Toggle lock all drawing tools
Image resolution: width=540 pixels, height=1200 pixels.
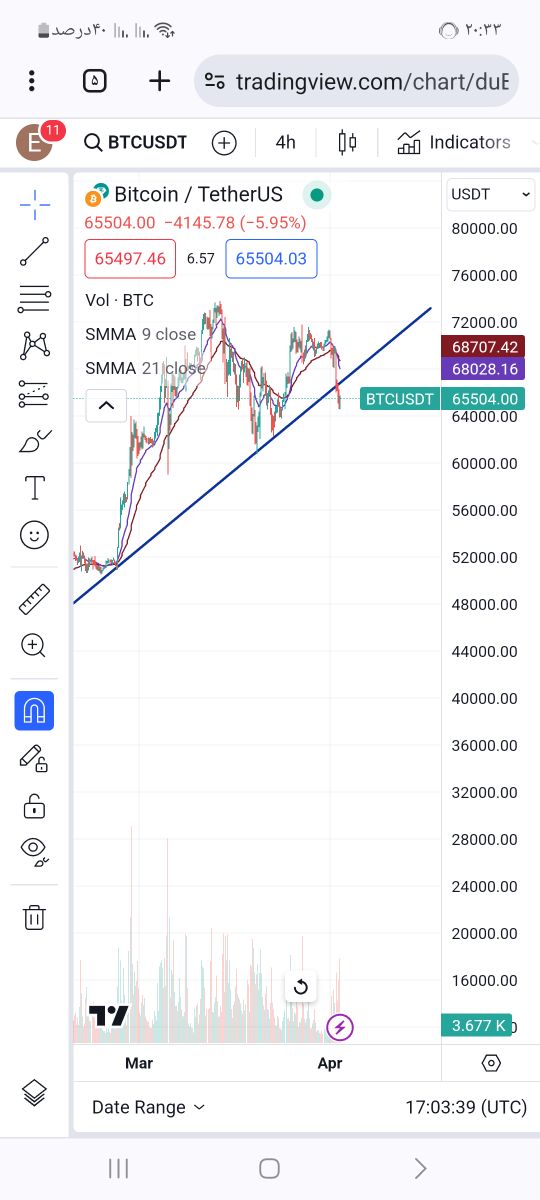coord(34,805)
